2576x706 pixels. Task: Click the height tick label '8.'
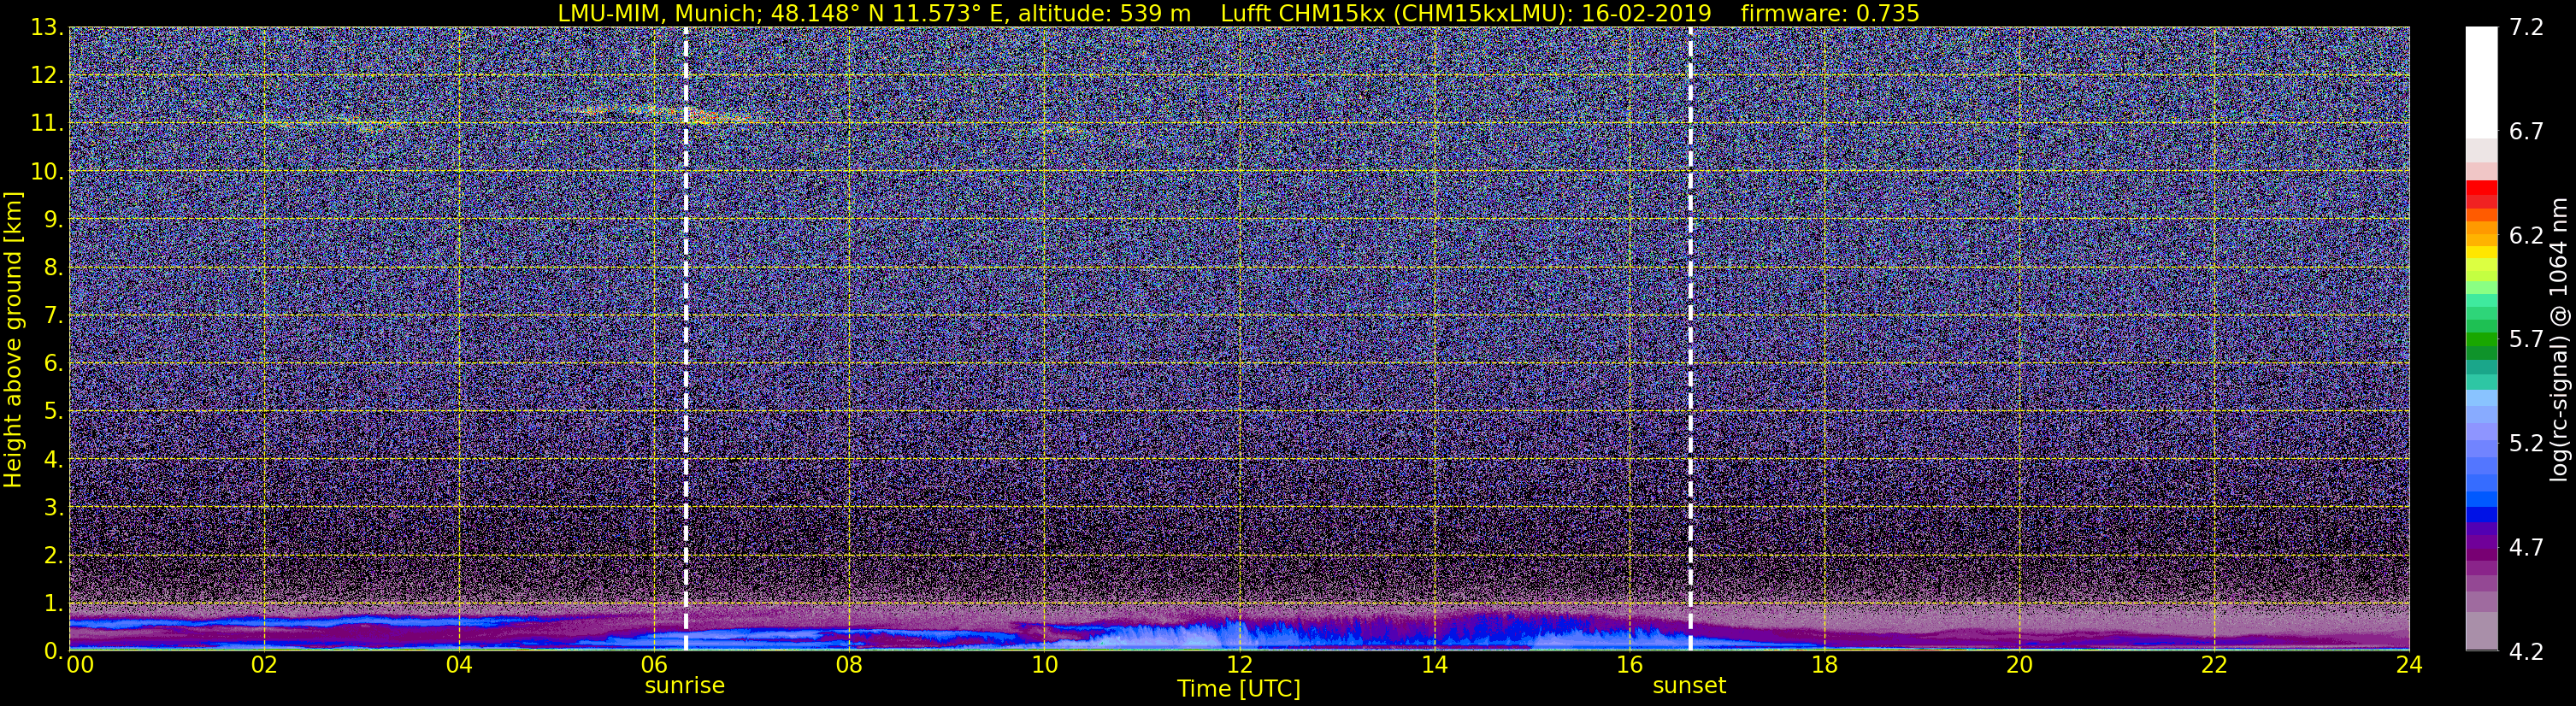53,268
